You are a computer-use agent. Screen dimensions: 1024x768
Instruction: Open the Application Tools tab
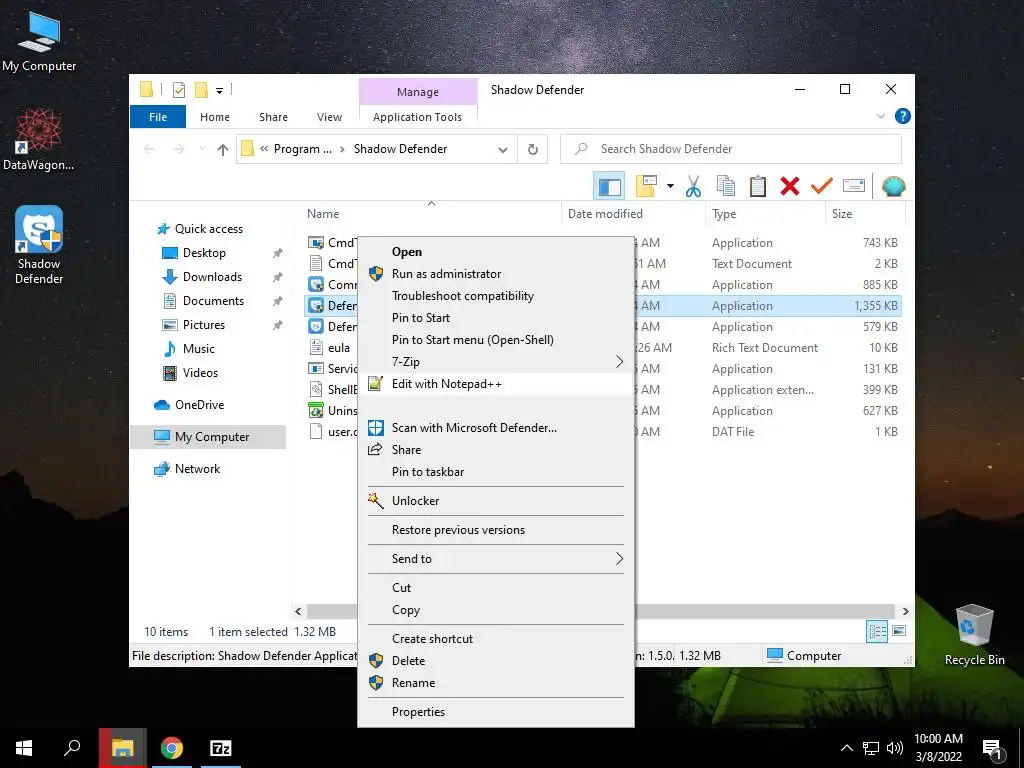coord(417,117)
